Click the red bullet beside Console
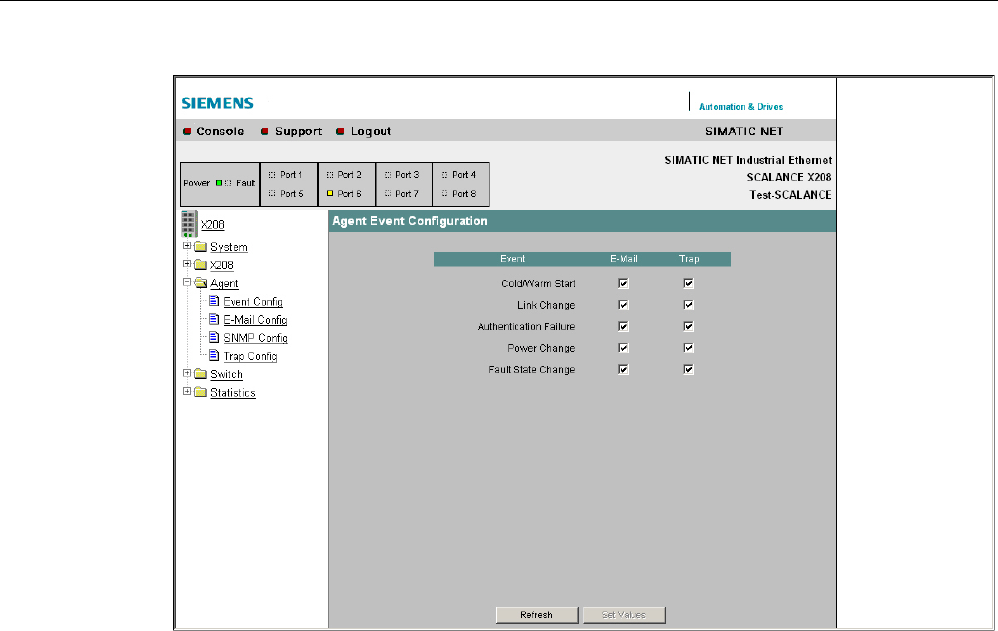 pos(187,131)
